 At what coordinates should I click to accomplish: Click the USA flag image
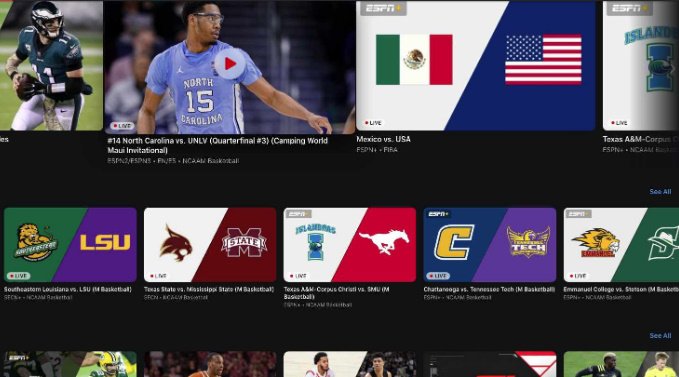(543, 60)
